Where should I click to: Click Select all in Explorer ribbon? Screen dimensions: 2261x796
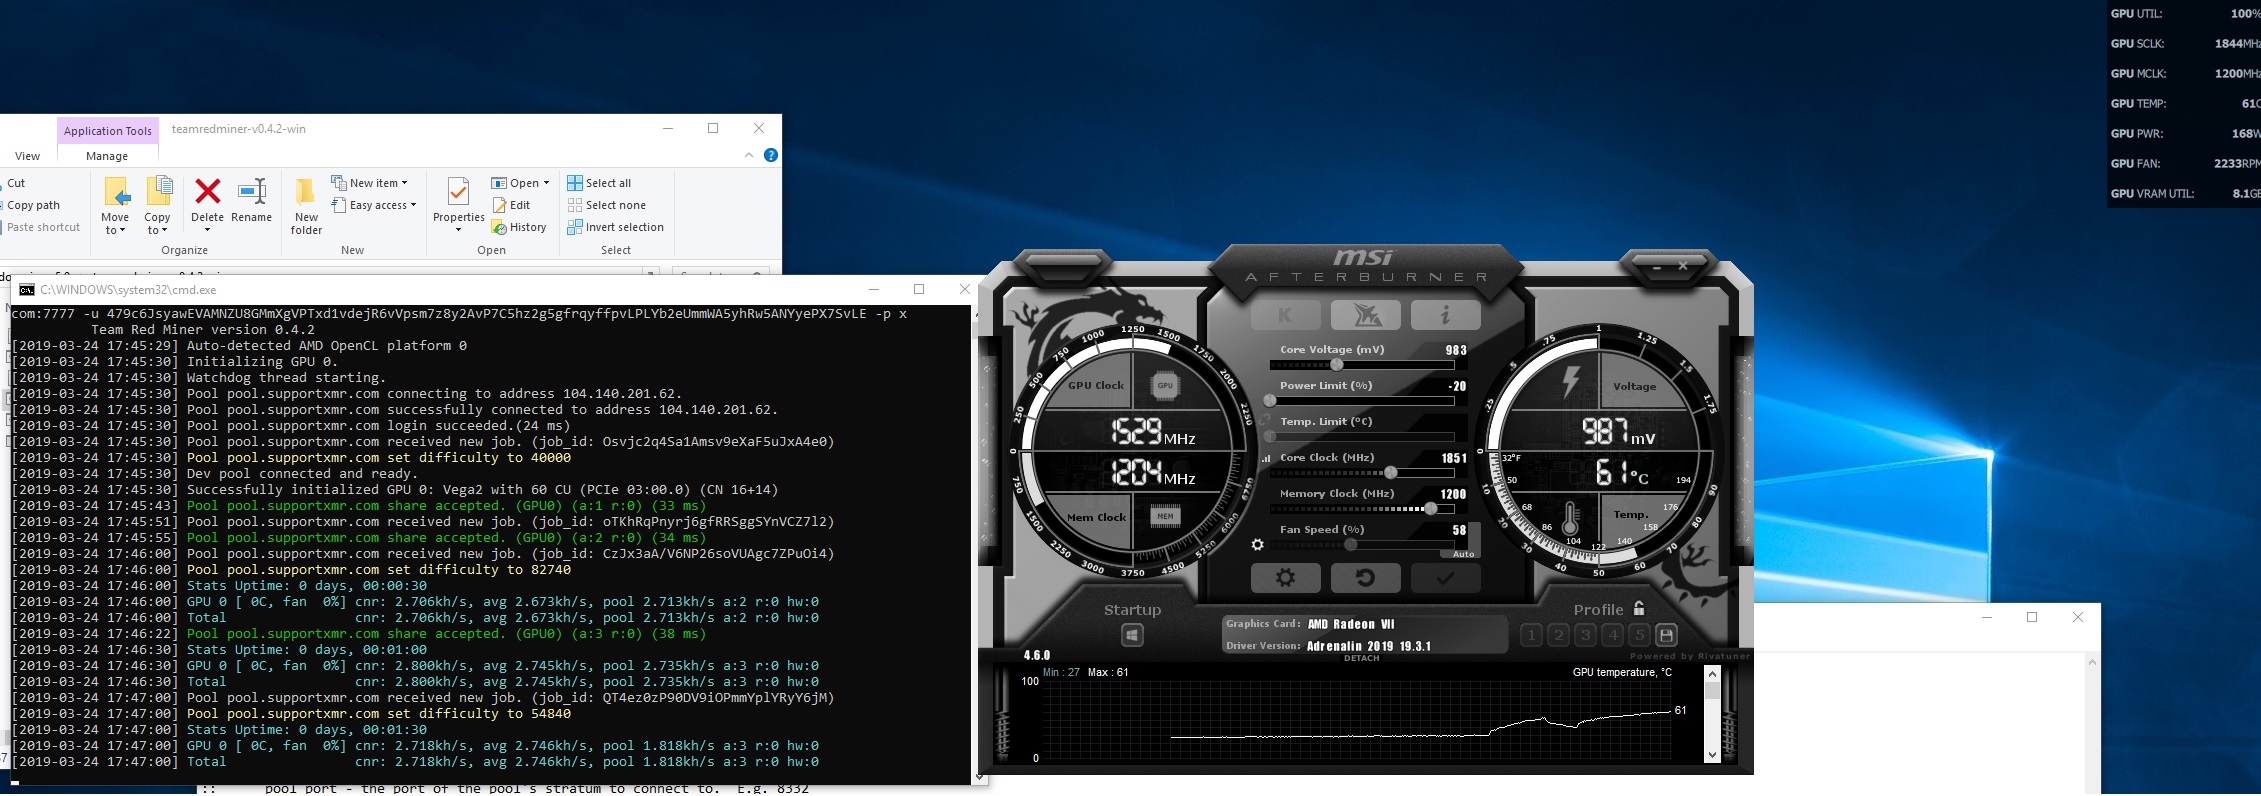(x=599, y=183)
